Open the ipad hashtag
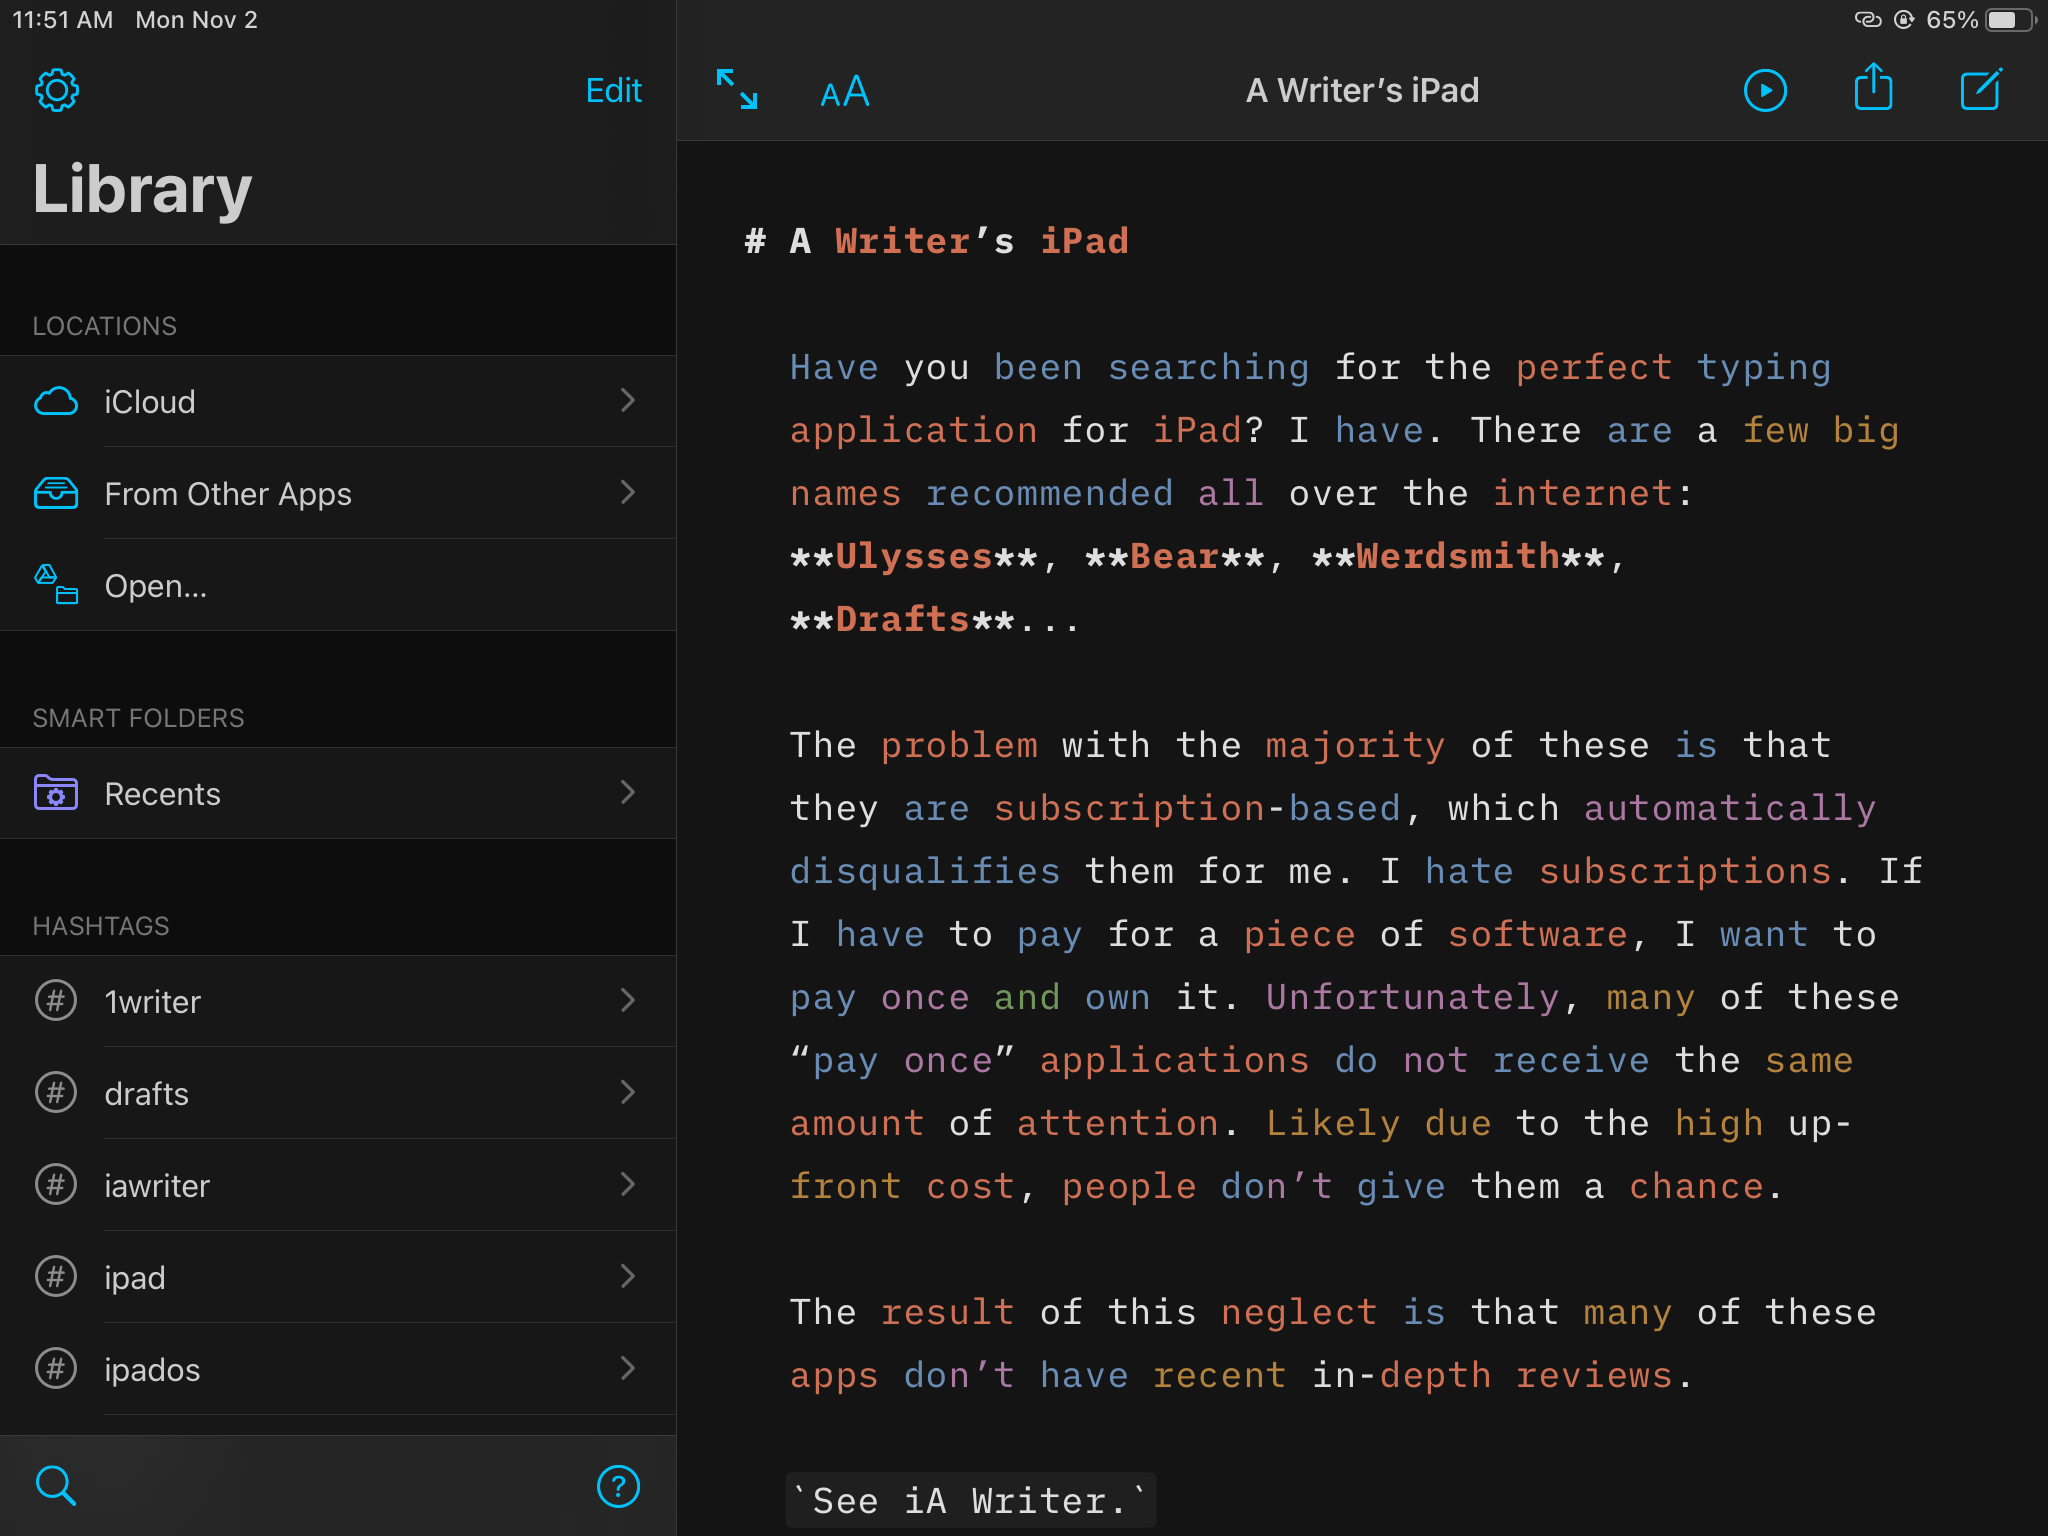Screen dimensions: 2048x1536 point(338,1277)
